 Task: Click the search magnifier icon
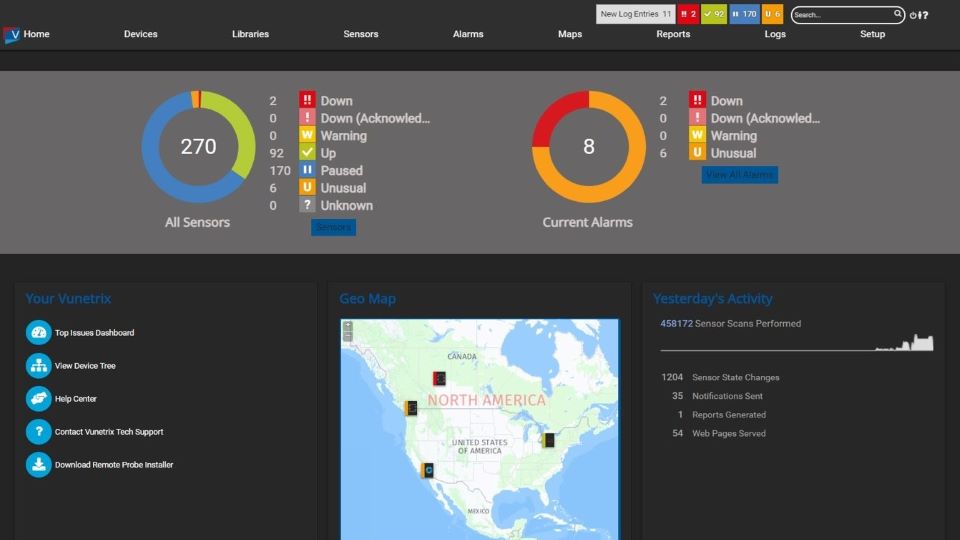(x=898, y=13)
